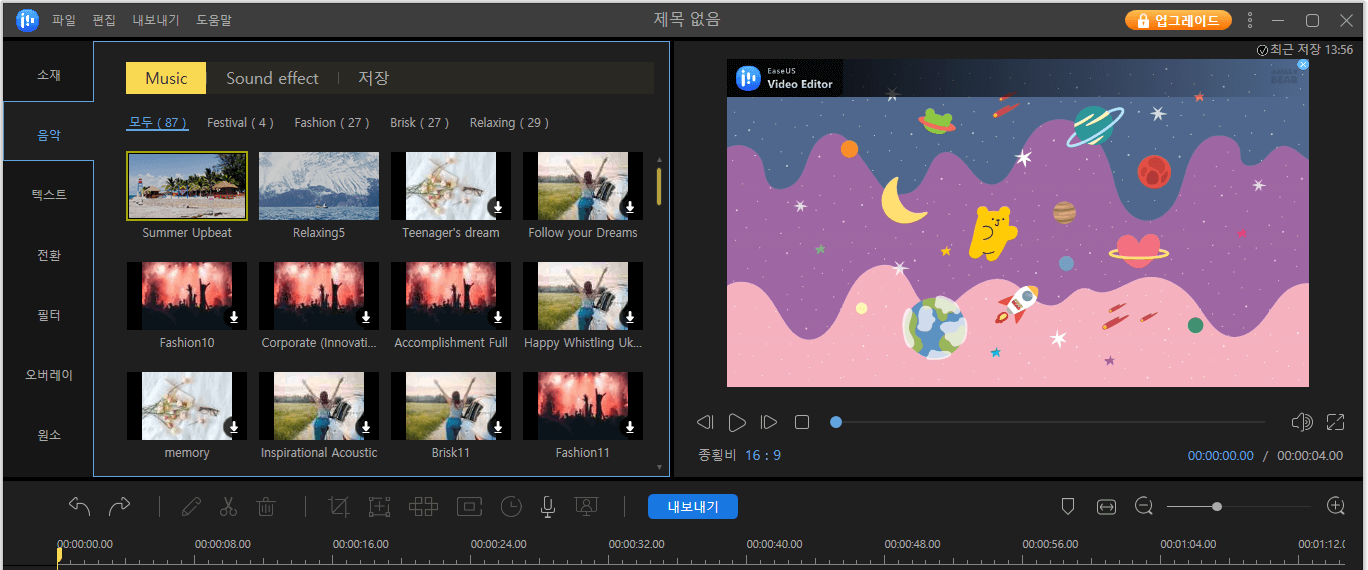The width and height of the screenshot is (1368, 570).
Task: Click the undo arrow in the timeline toolbar
Action: point(80,507)
